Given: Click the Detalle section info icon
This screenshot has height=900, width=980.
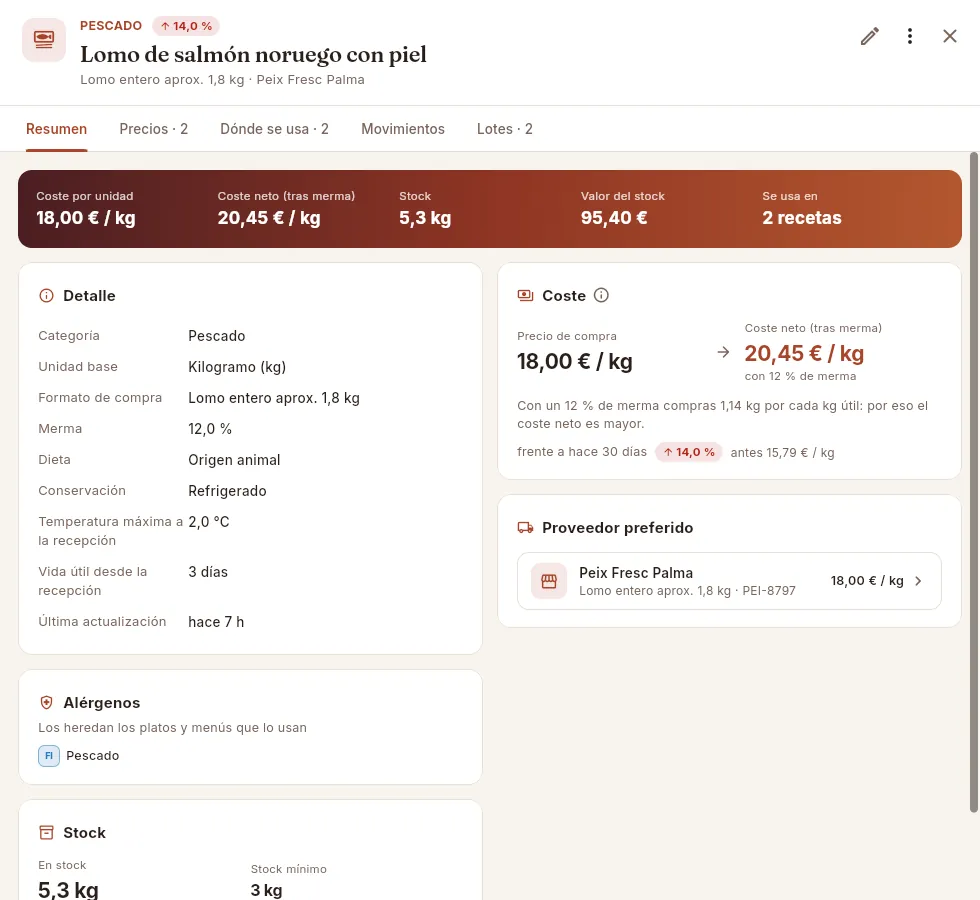Looking at the screenshot, I should tap(46, 296).
